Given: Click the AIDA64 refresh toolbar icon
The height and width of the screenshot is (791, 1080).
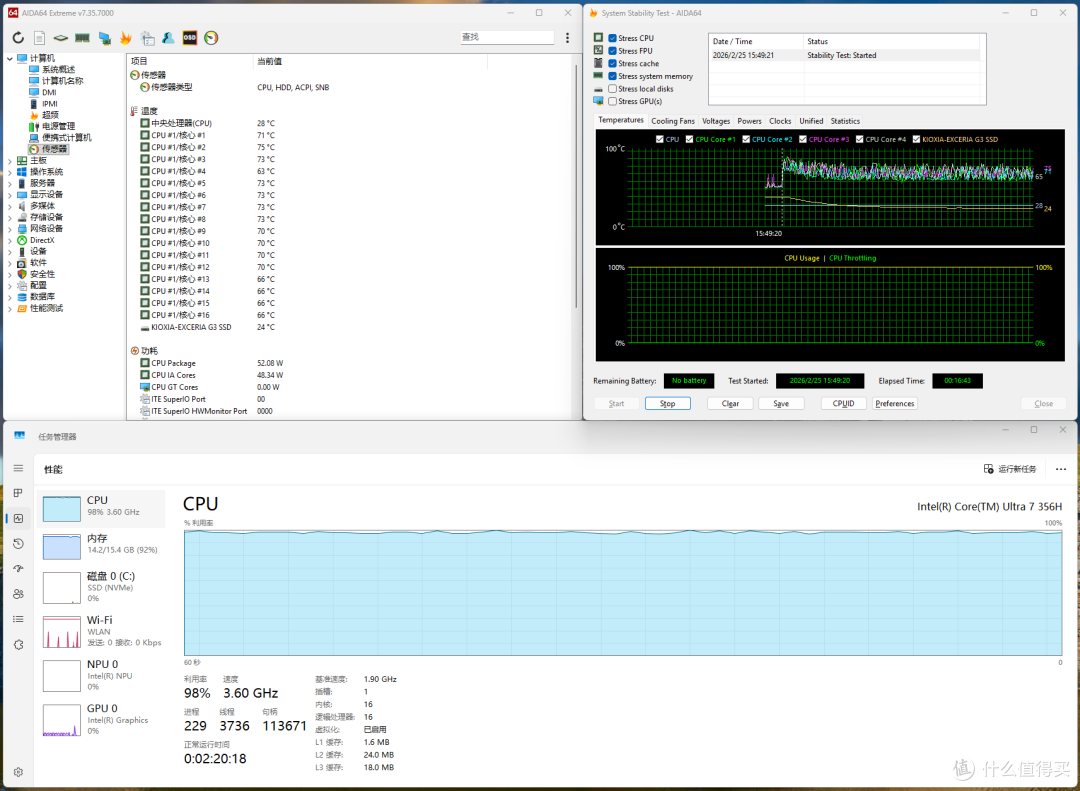Looking at the screenshot, I should 19,38.
